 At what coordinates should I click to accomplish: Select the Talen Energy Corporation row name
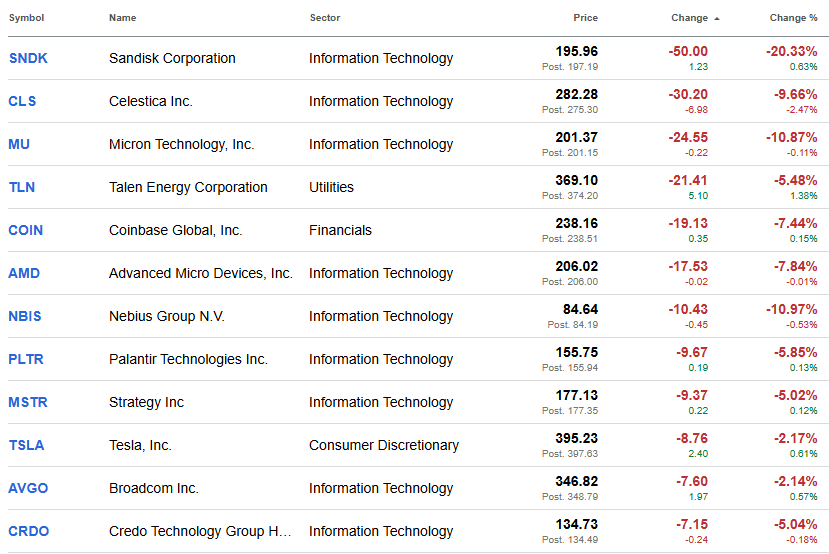click(188, 187)
